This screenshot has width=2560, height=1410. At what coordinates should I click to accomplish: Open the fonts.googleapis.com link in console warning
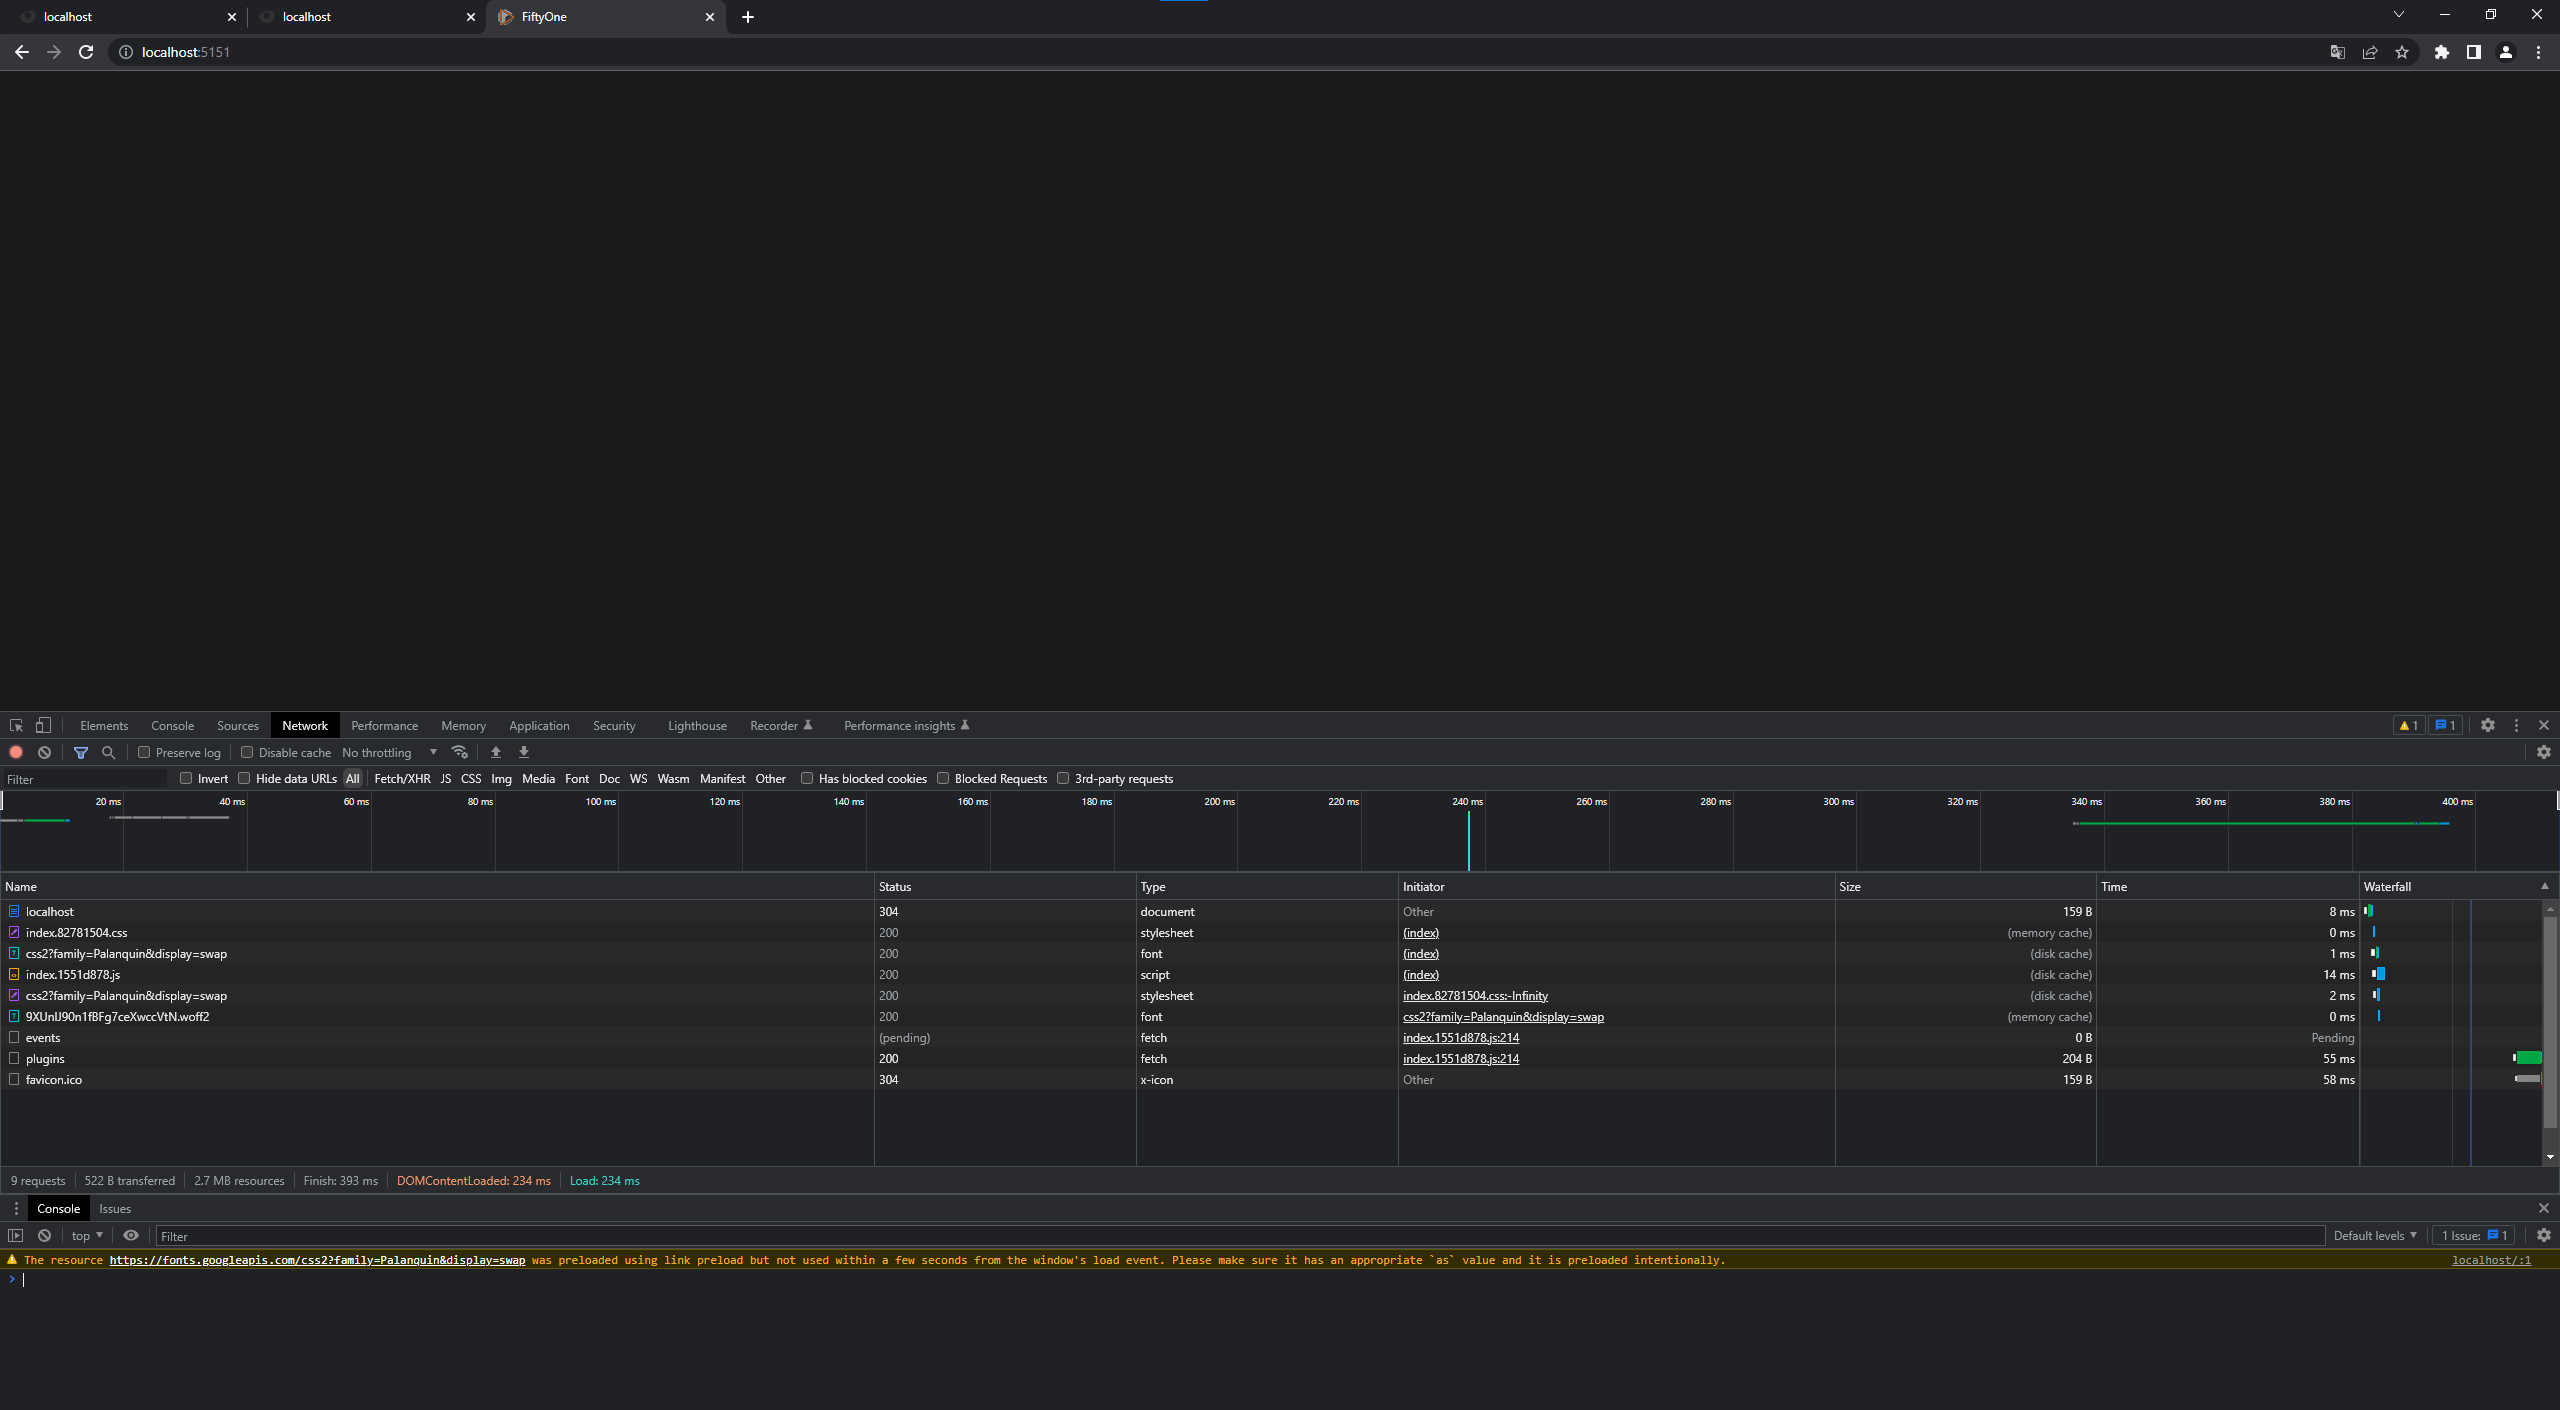[317, 1260]
